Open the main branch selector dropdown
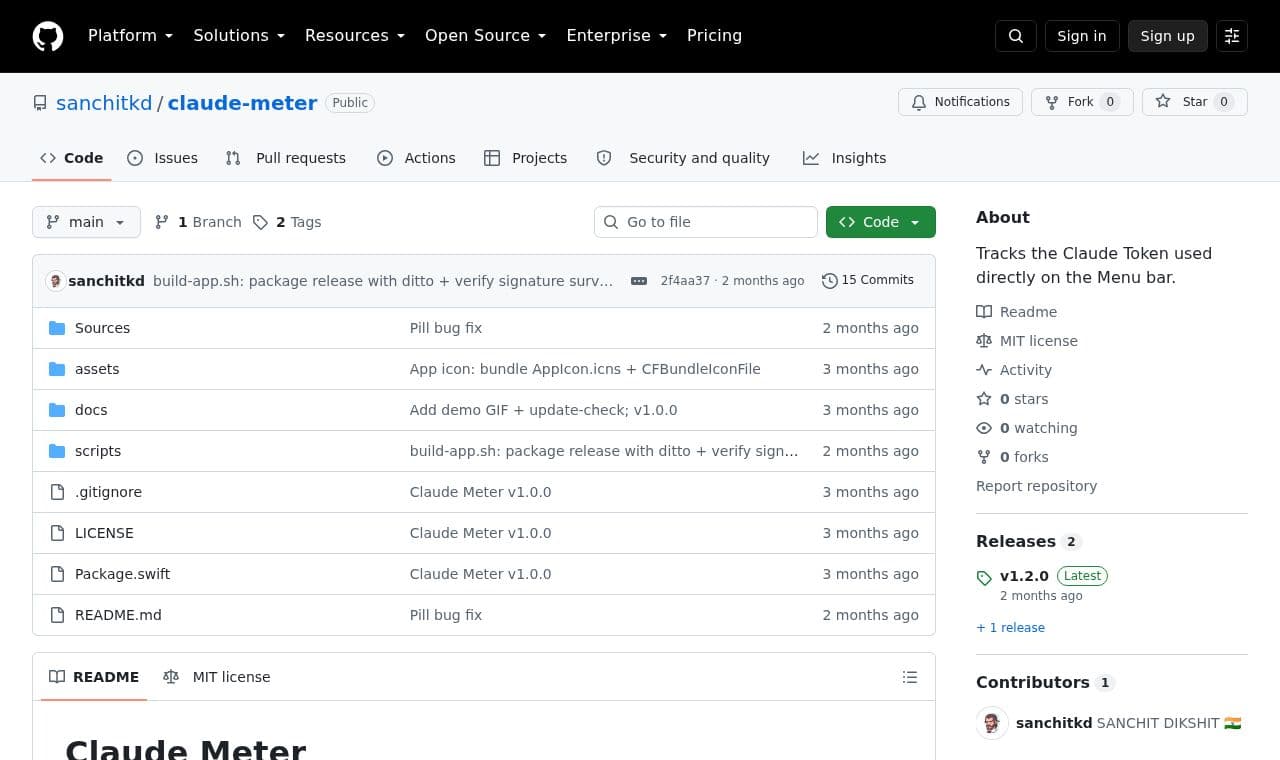Image resolution: width=1280 pixels, height=760 pixels. 86,222
